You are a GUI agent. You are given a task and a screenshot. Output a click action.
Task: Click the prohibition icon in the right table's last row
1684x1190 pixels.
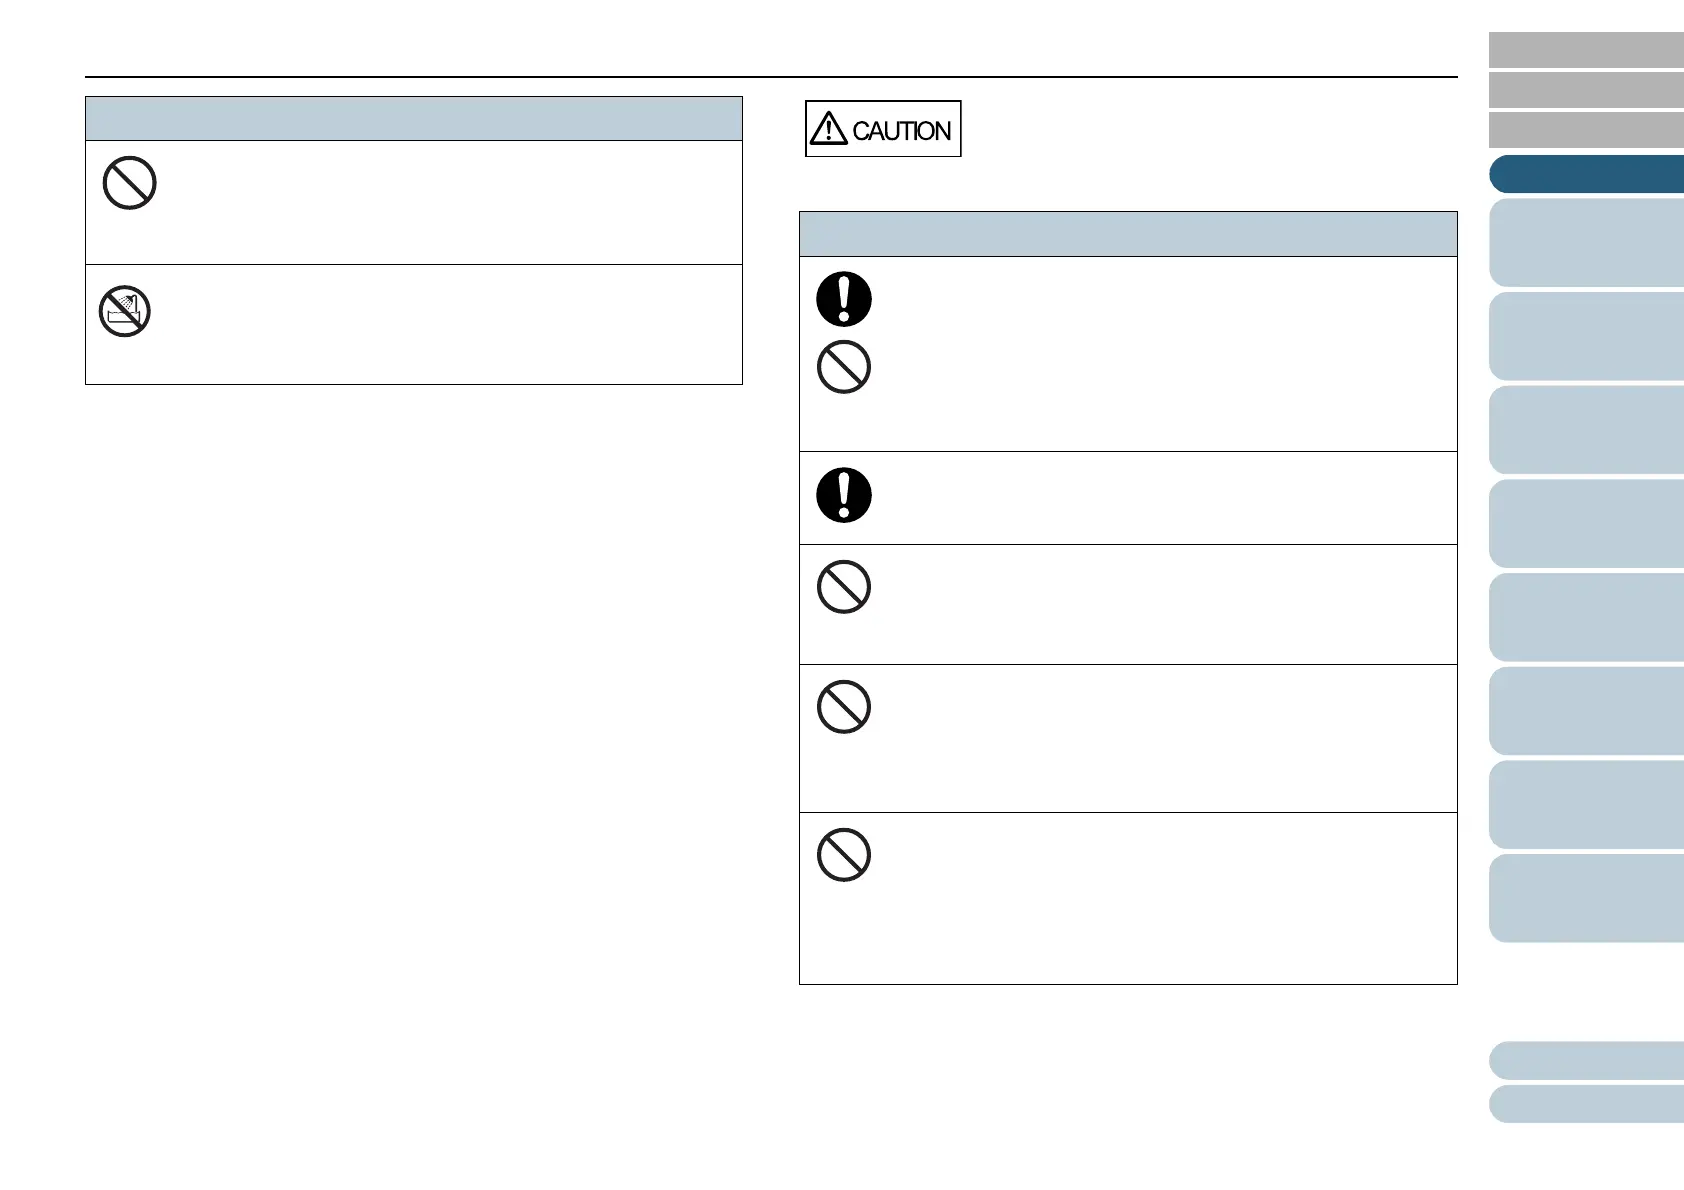(844, 855)
